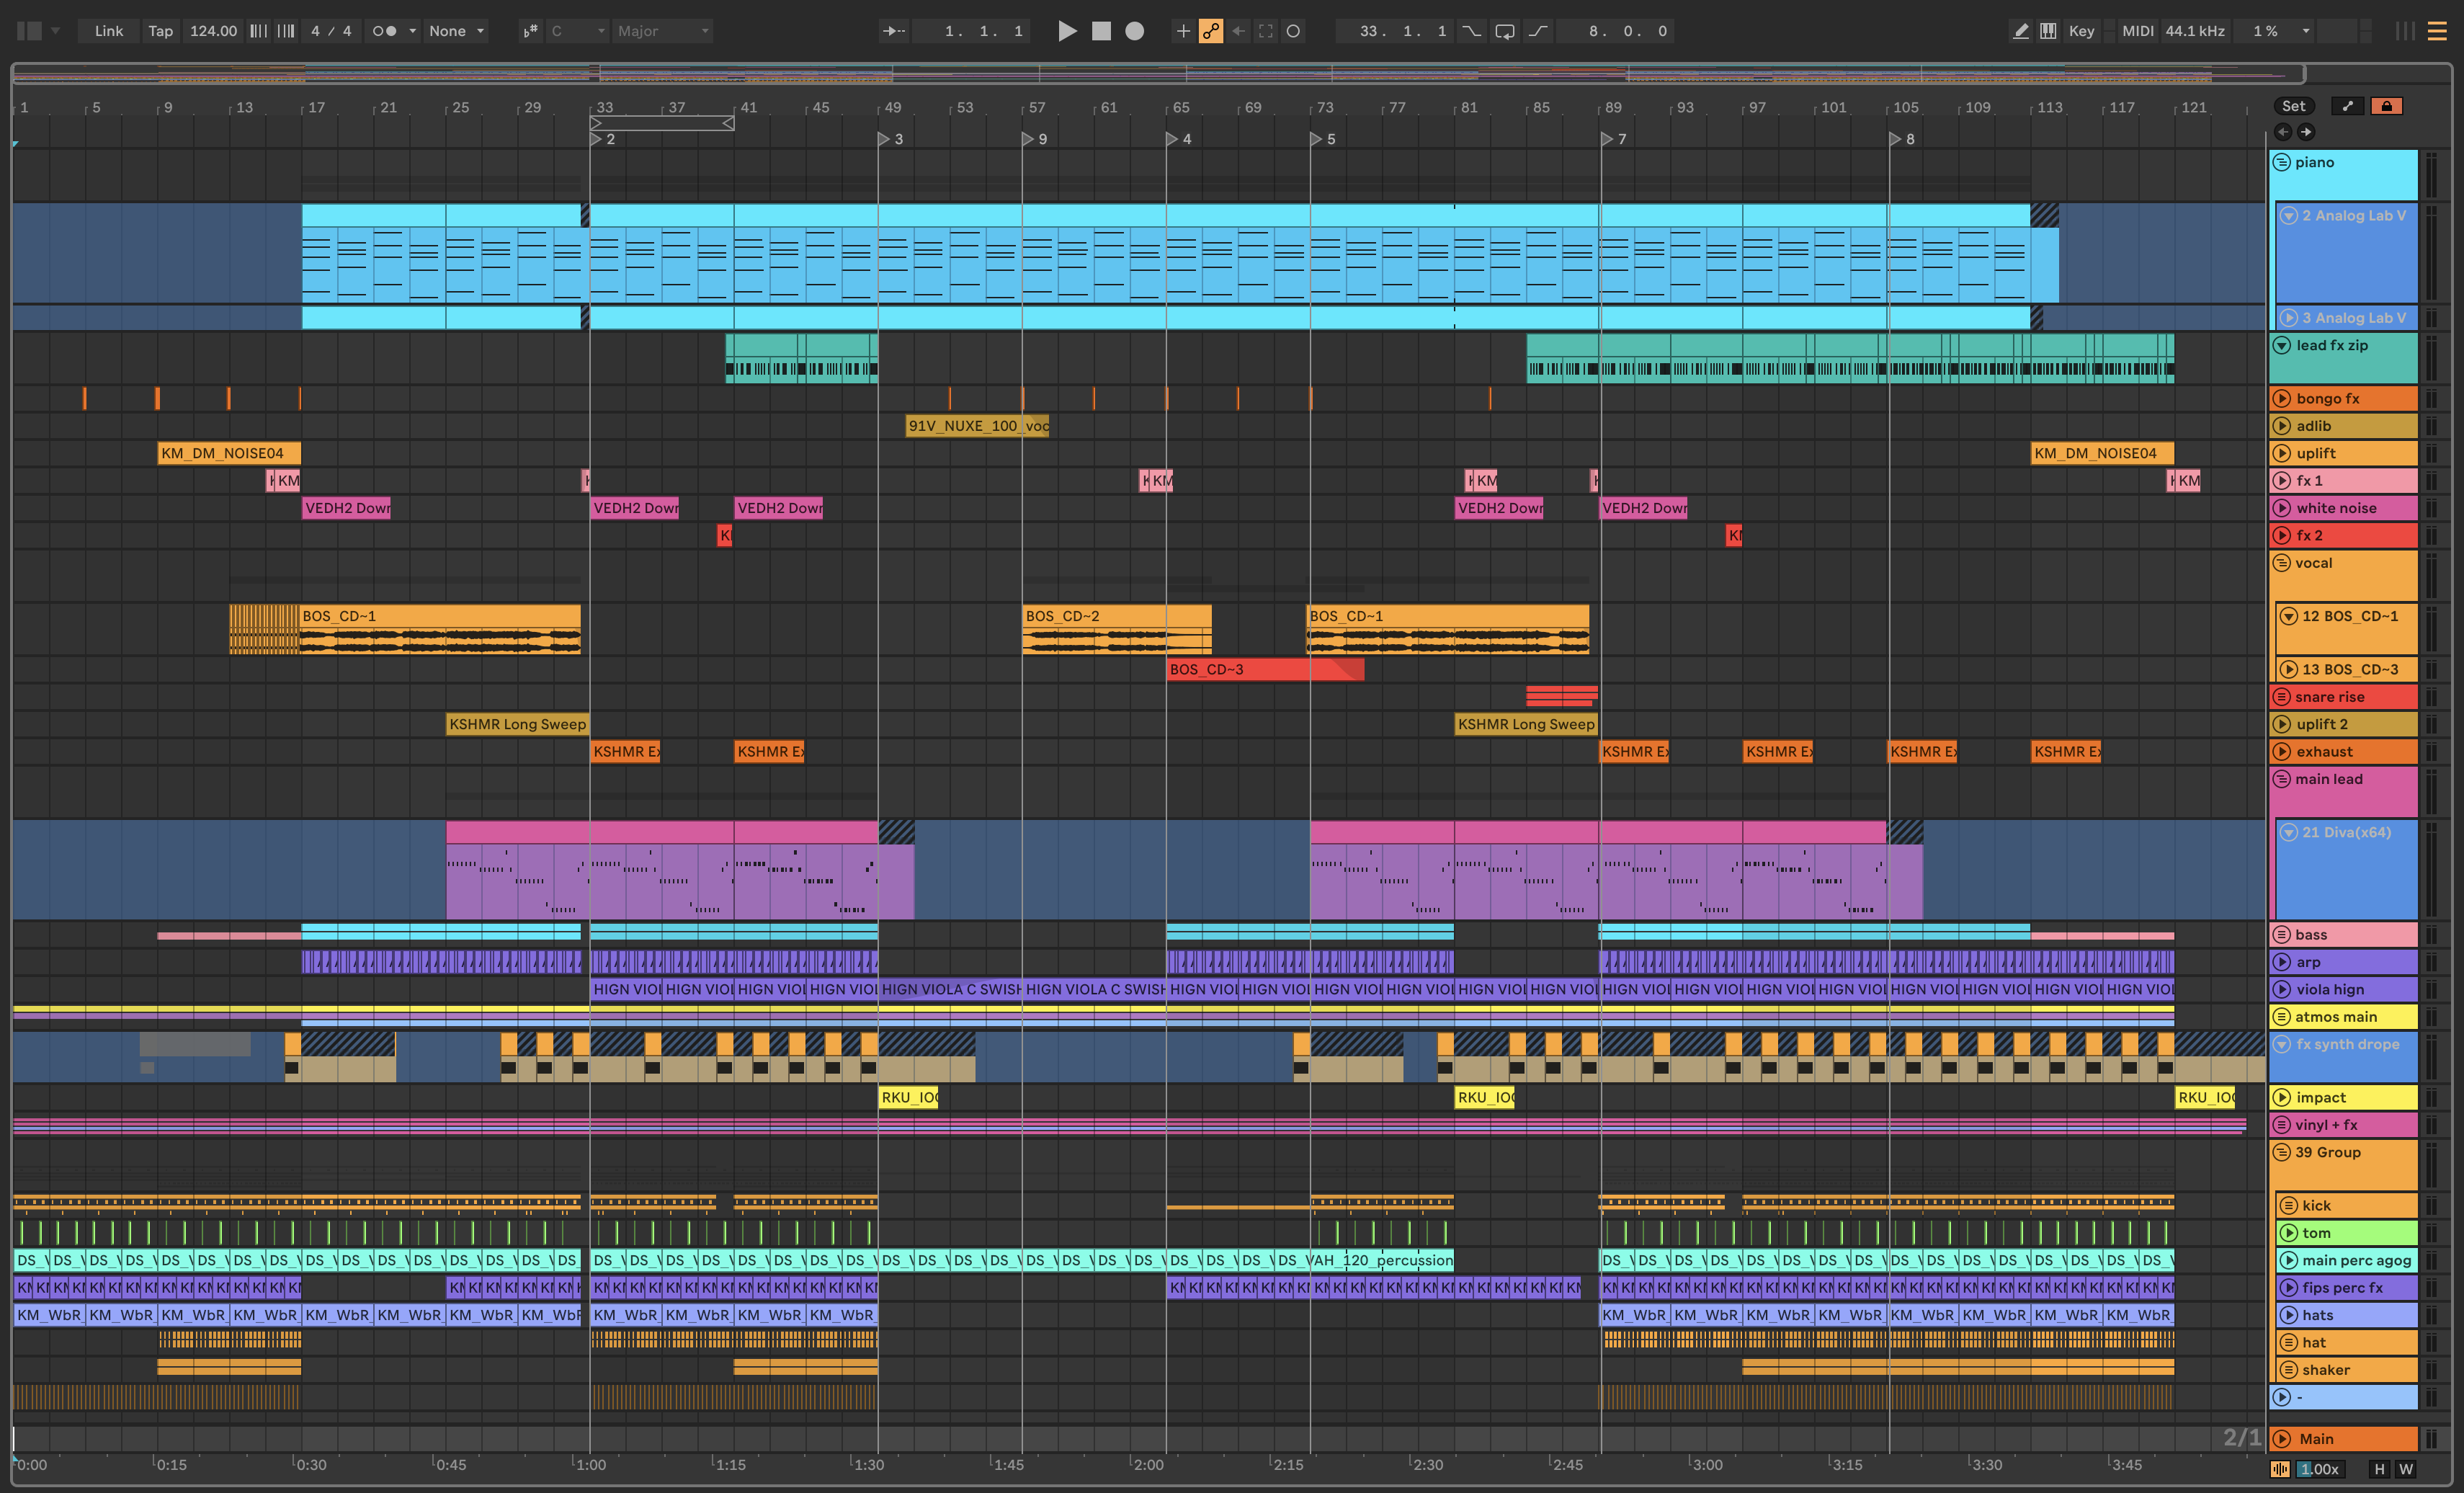
Task: Click the Tap tempo button
Action: point(160,31)
